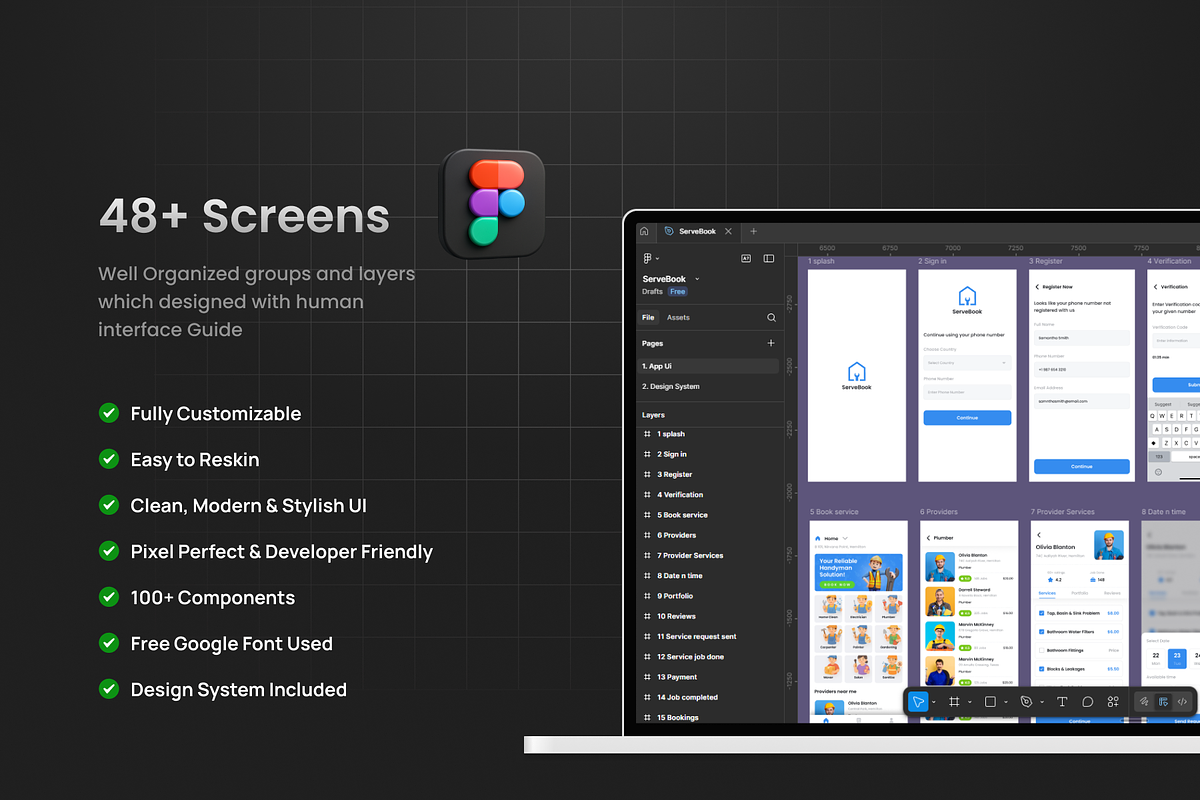Select the Text tool
This screenshot has width=1200, height=800.
point(1062,702)
